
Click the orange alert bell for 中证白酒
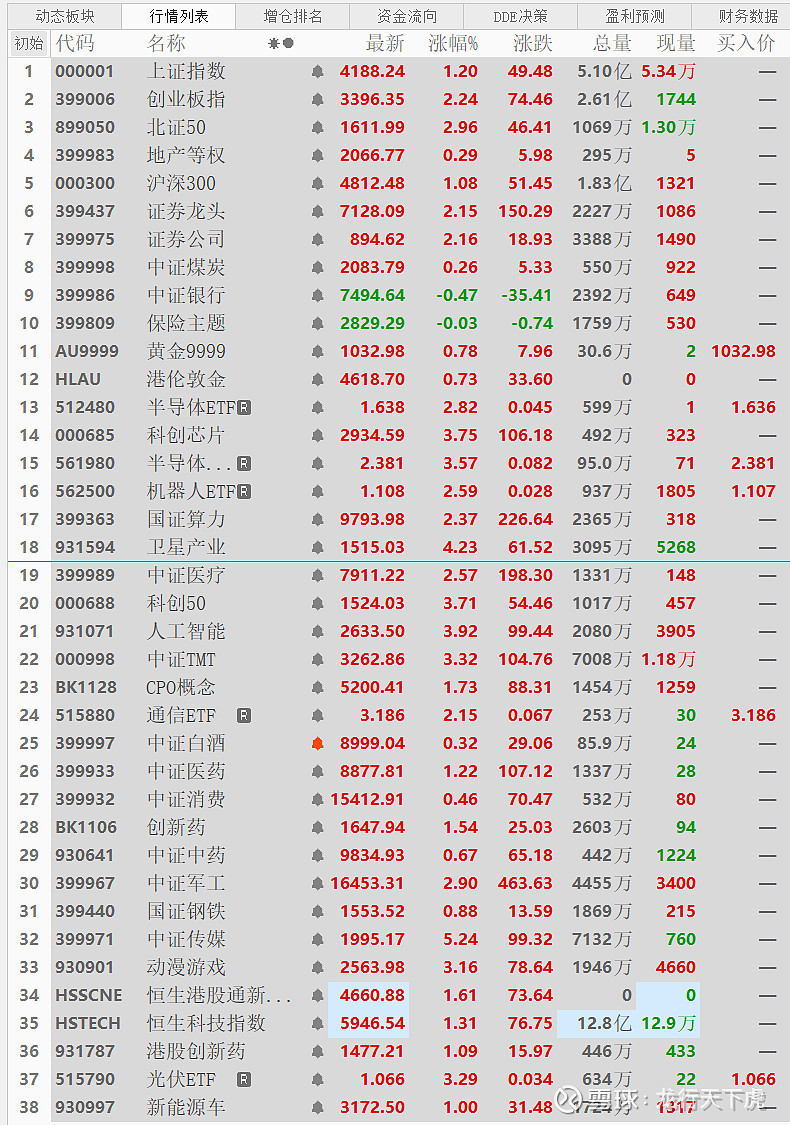click(x=318, y=744)
